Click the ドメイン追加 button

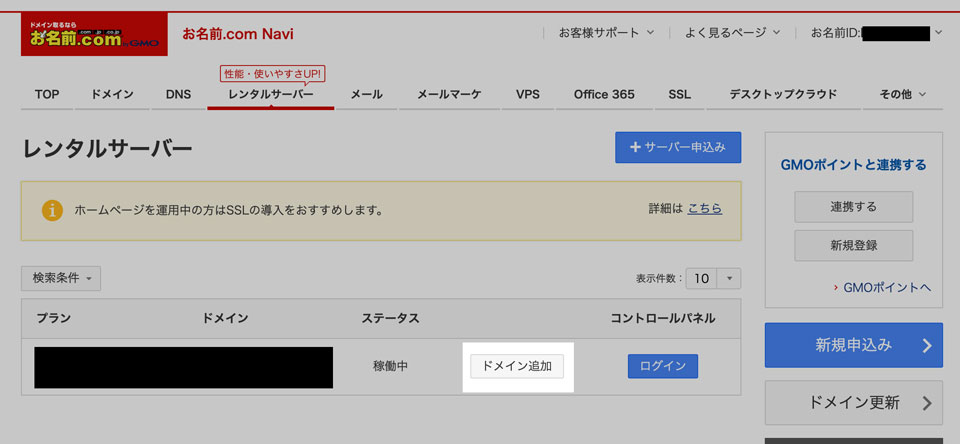[x=517, y=366]
